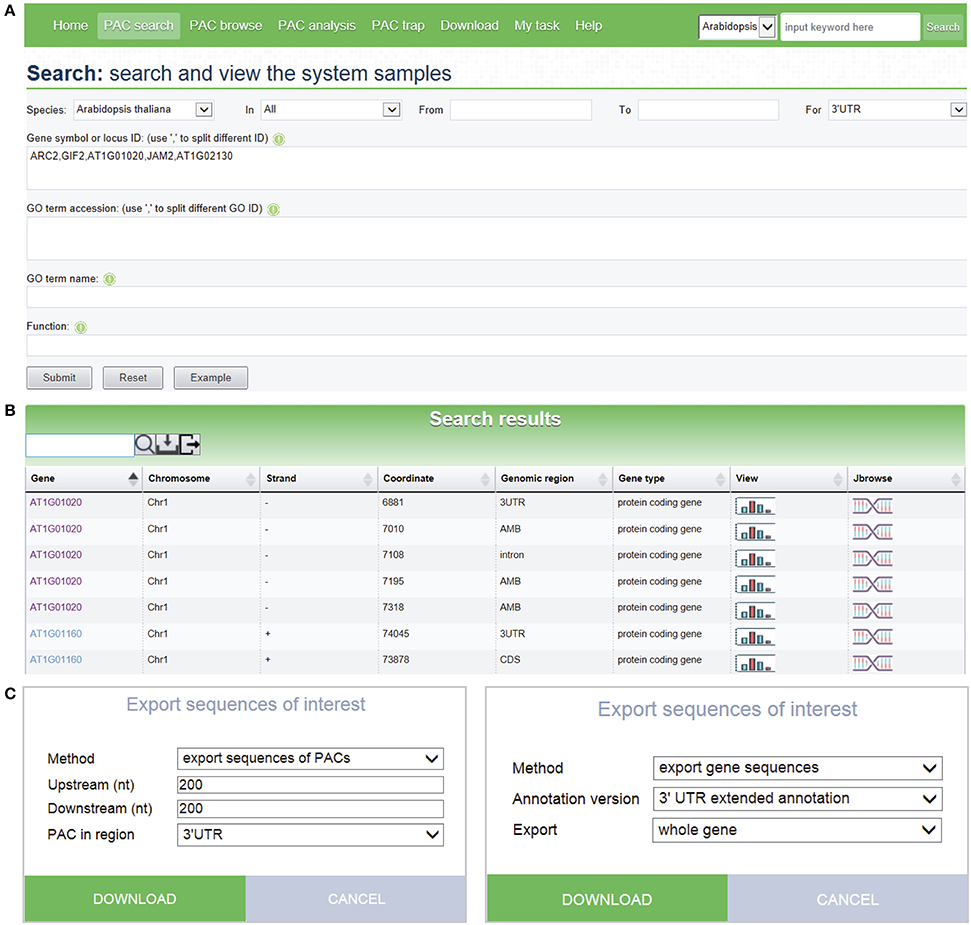Open the 'For' 3'UTR dropdown
The image size is (971, 925).
pos(898,110)
